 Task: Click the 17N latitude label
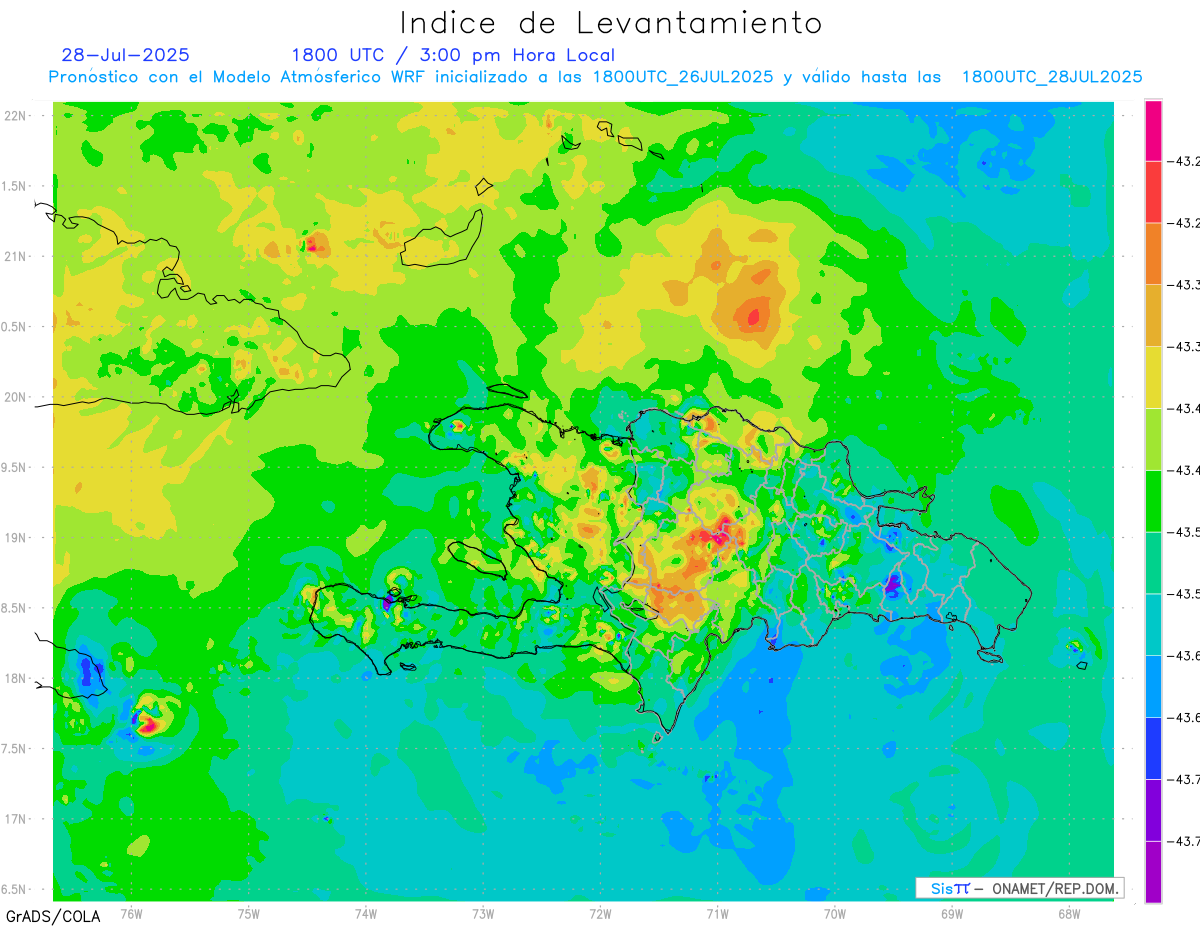pos(17,819)
